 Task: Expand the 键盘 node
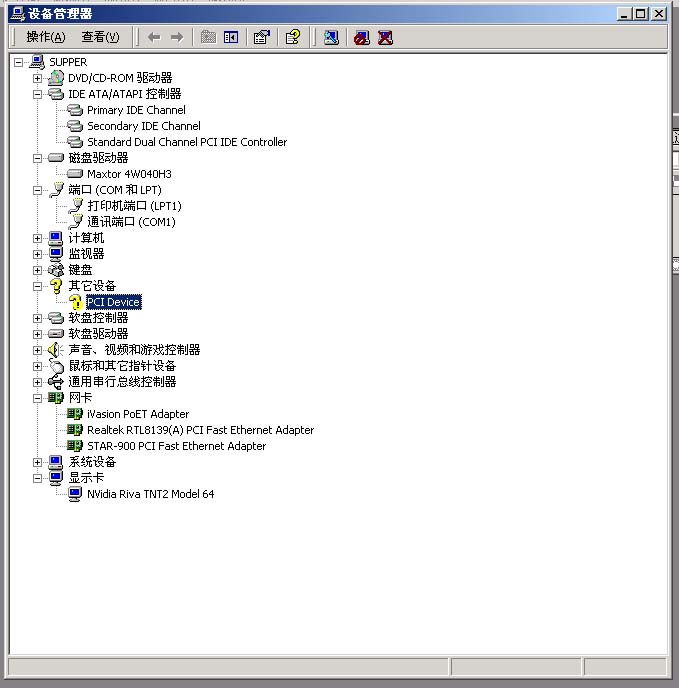[x=37, y=270]
